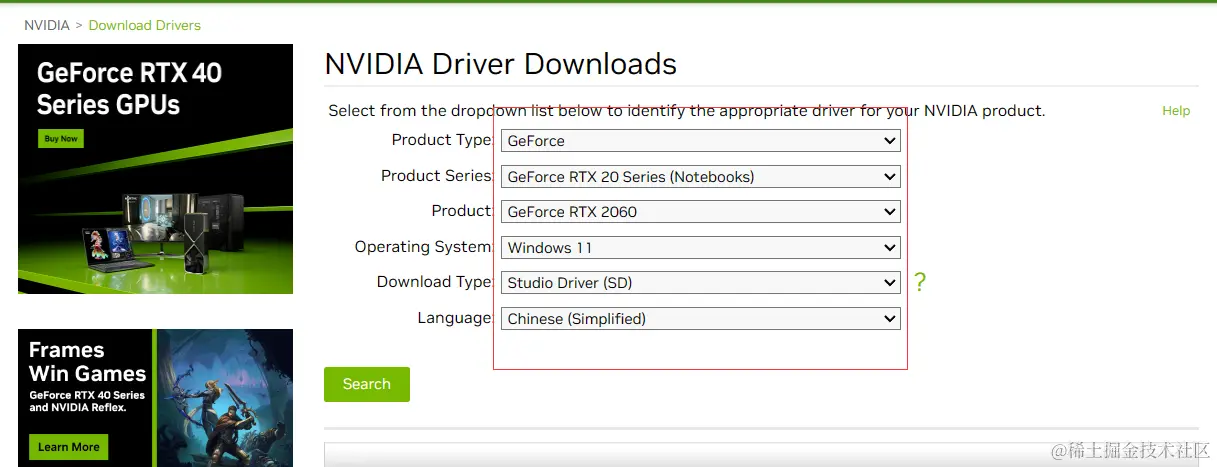Open the GeForce RTX 40 Series GPUs banner
The image size is (1217, 467).
[155, 169]
